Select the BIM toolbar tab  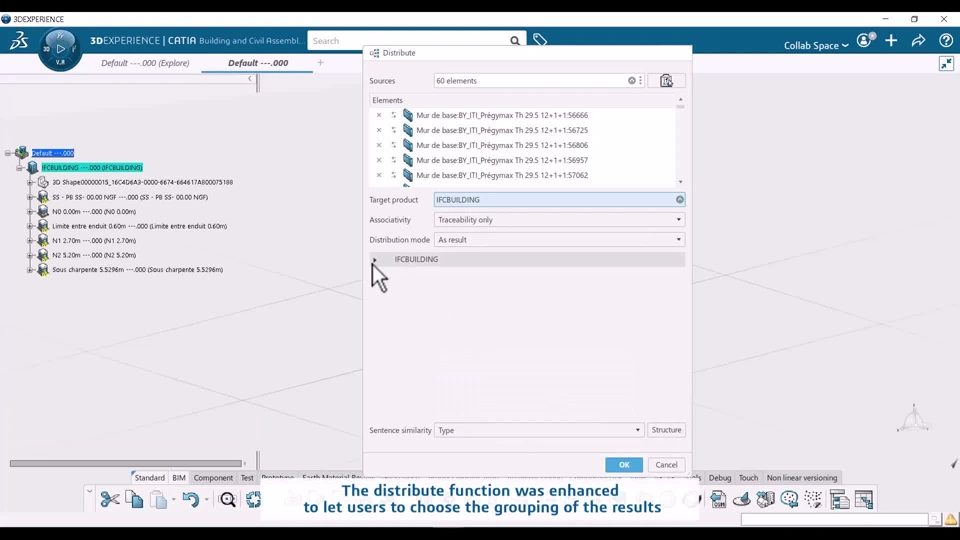click(x=179, y=478)
